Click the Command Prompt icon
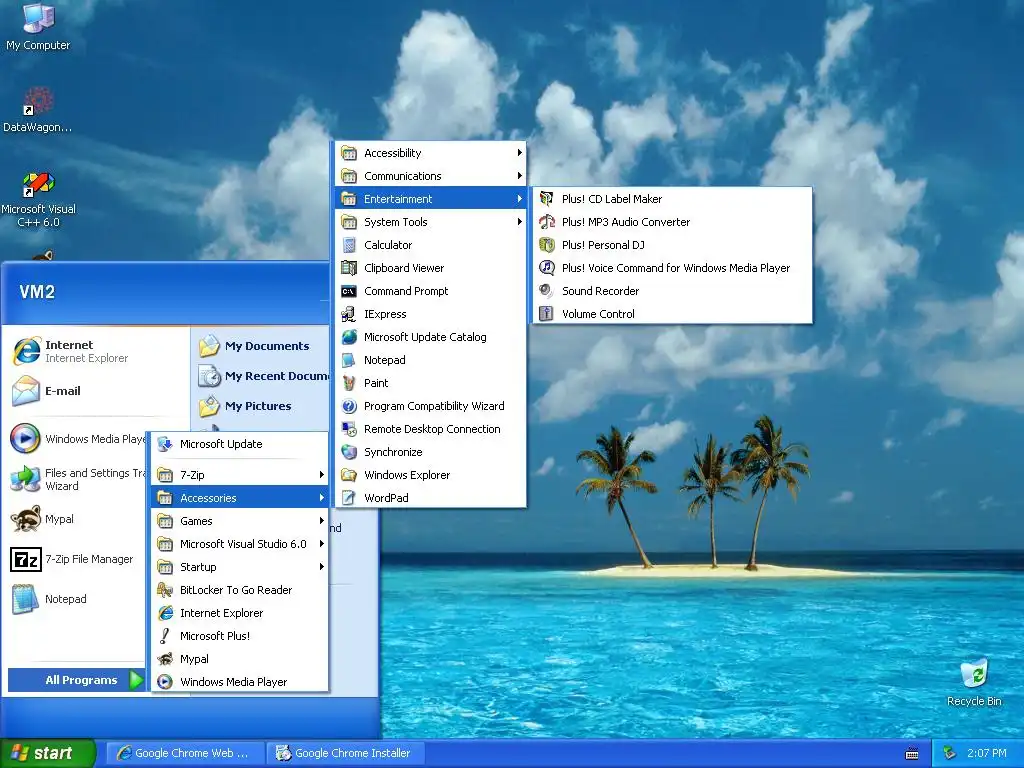The height and width of the screenshot is (768, 1024). tap(349, 291)
